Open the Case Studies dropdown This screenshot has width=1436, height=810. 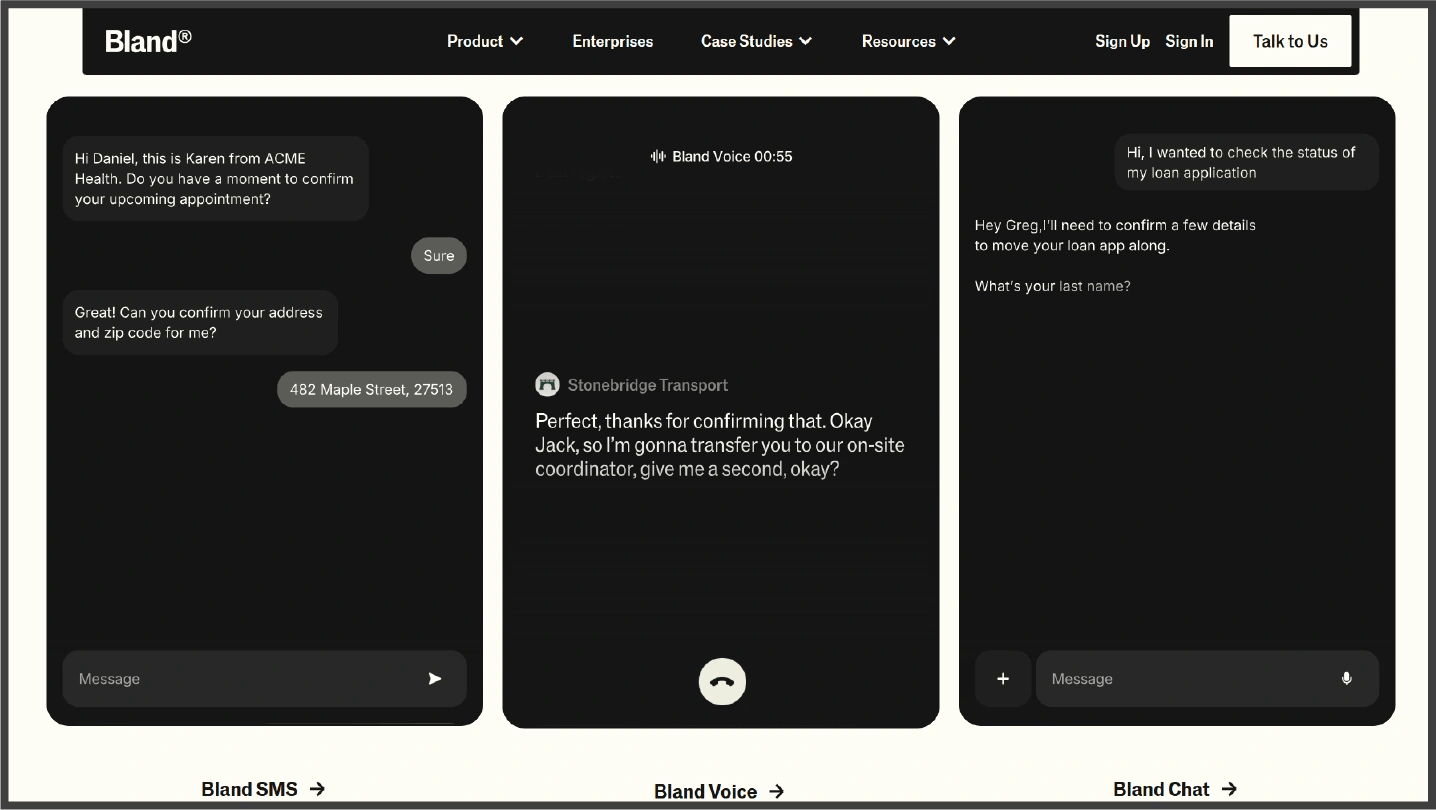756,41
